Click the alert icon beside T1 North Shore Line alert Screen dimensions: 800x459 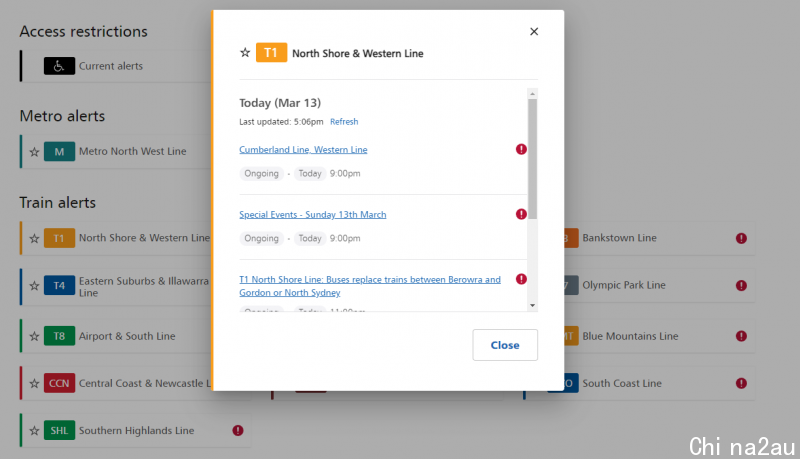click(x=521, y=279)
